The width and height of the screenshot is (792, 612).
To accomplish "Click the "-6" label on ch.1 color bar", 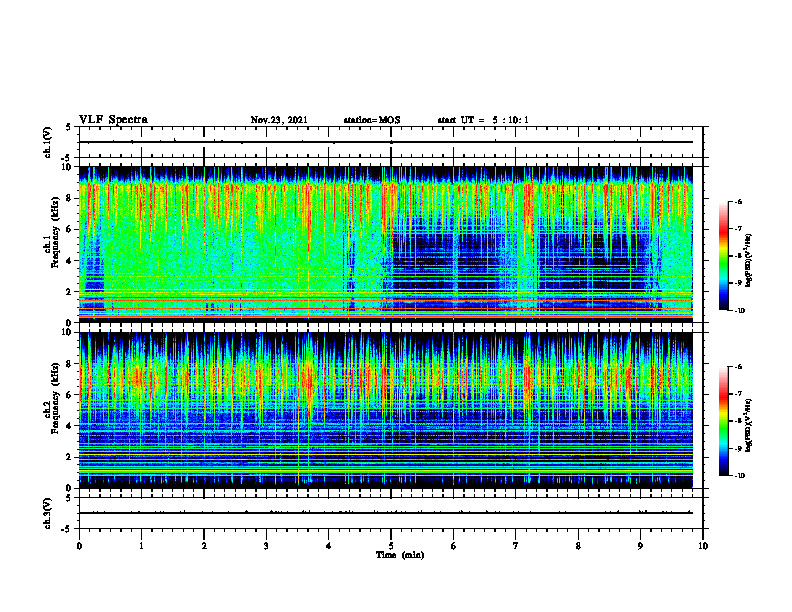I will coord(738,201).
